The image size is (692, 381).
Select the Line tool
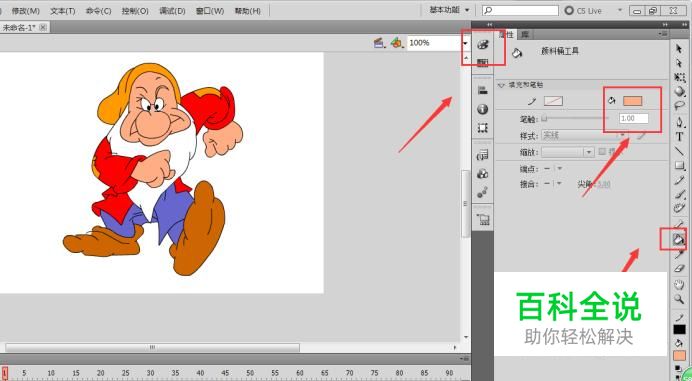[680, 151]
